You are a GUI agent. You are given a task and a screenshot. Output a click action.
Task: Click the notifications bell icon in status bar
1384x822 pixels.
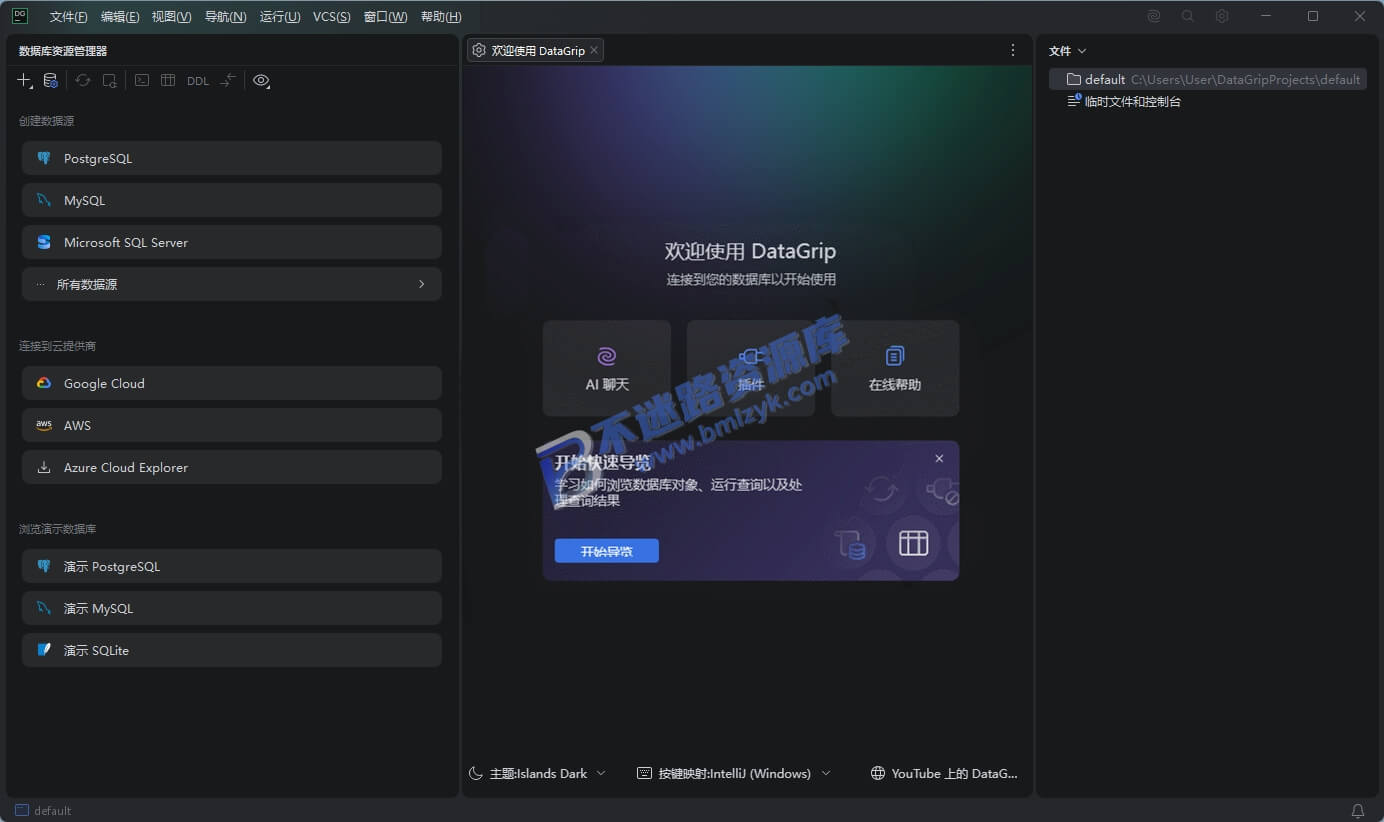(x=1358, y=811)
